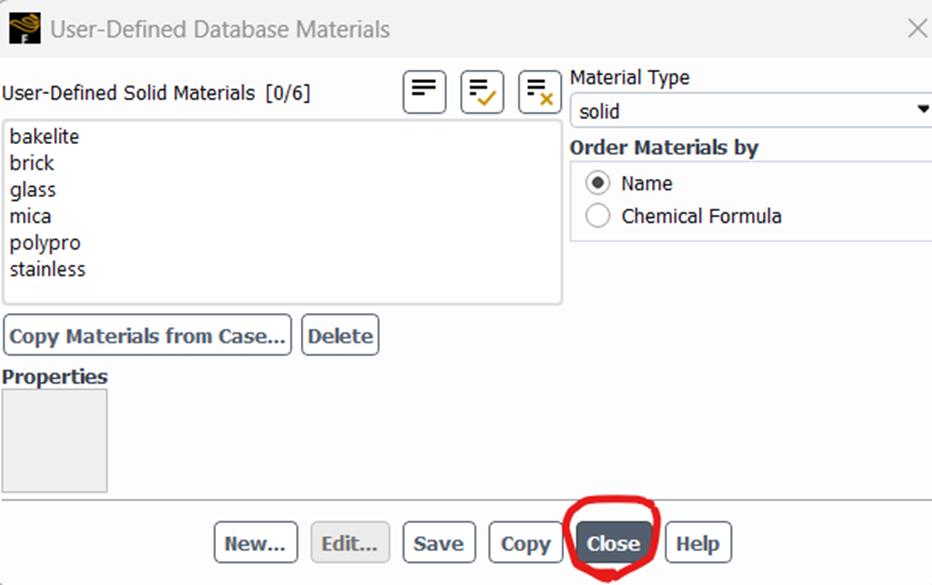Click inside the empty Properties box
The height and width of the screenshot is (585, 932).
click(54, 440)
